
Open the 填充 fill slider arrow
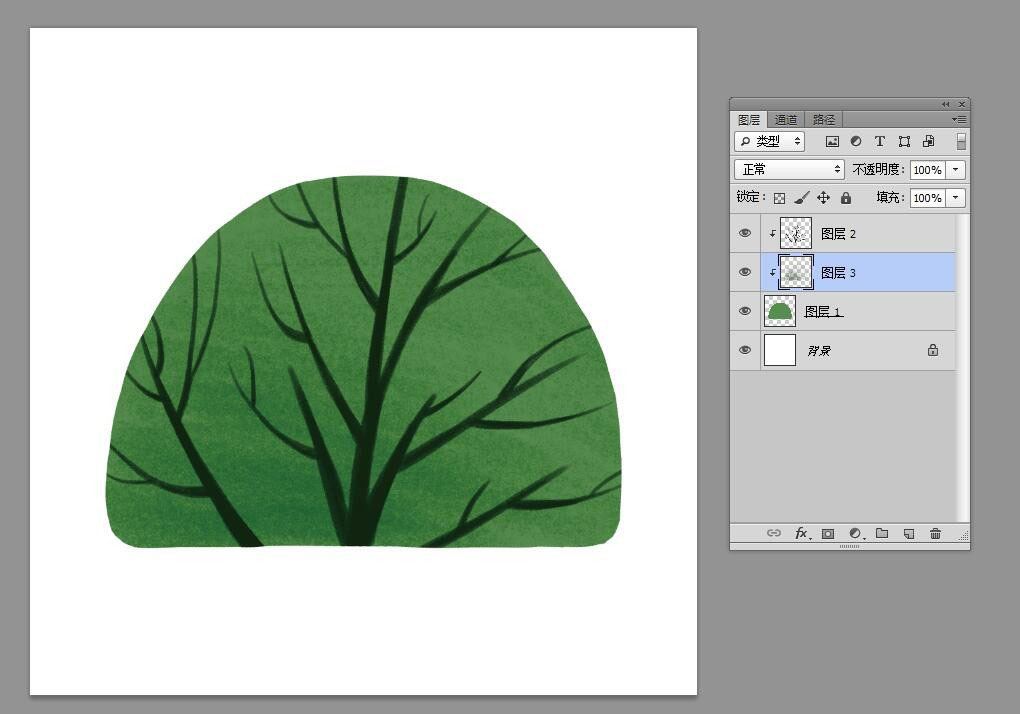[956, 198]
